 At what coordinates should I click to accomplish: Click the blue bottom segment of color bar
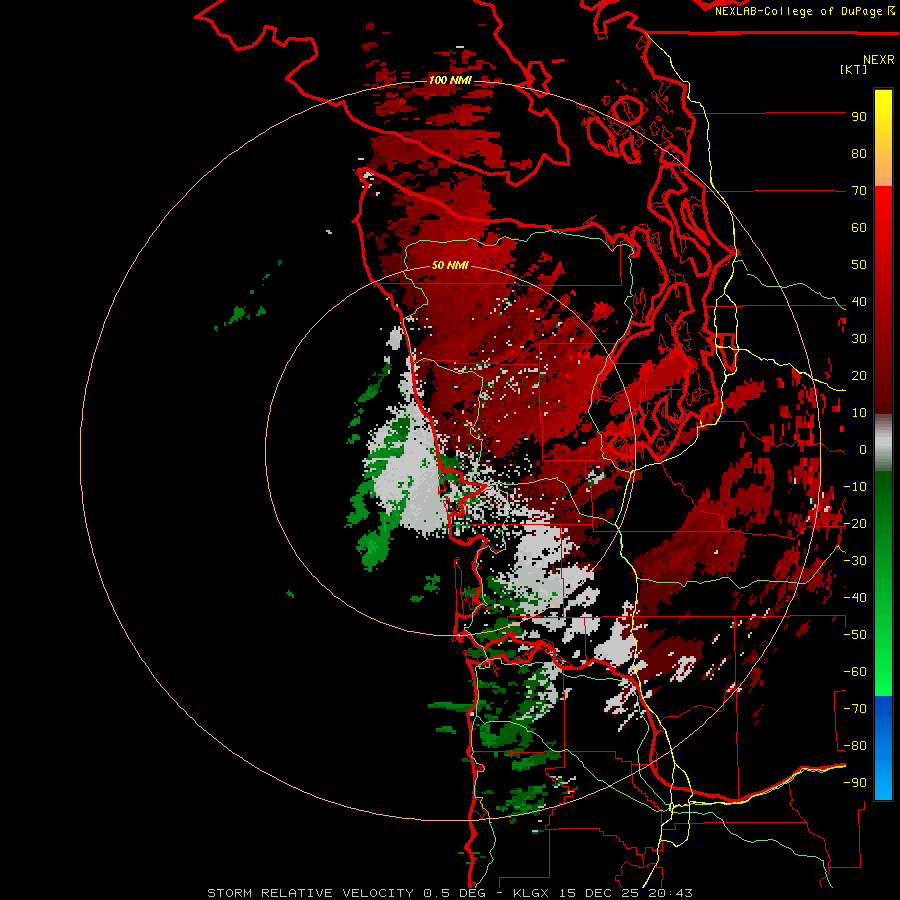(x=883, y=748)
